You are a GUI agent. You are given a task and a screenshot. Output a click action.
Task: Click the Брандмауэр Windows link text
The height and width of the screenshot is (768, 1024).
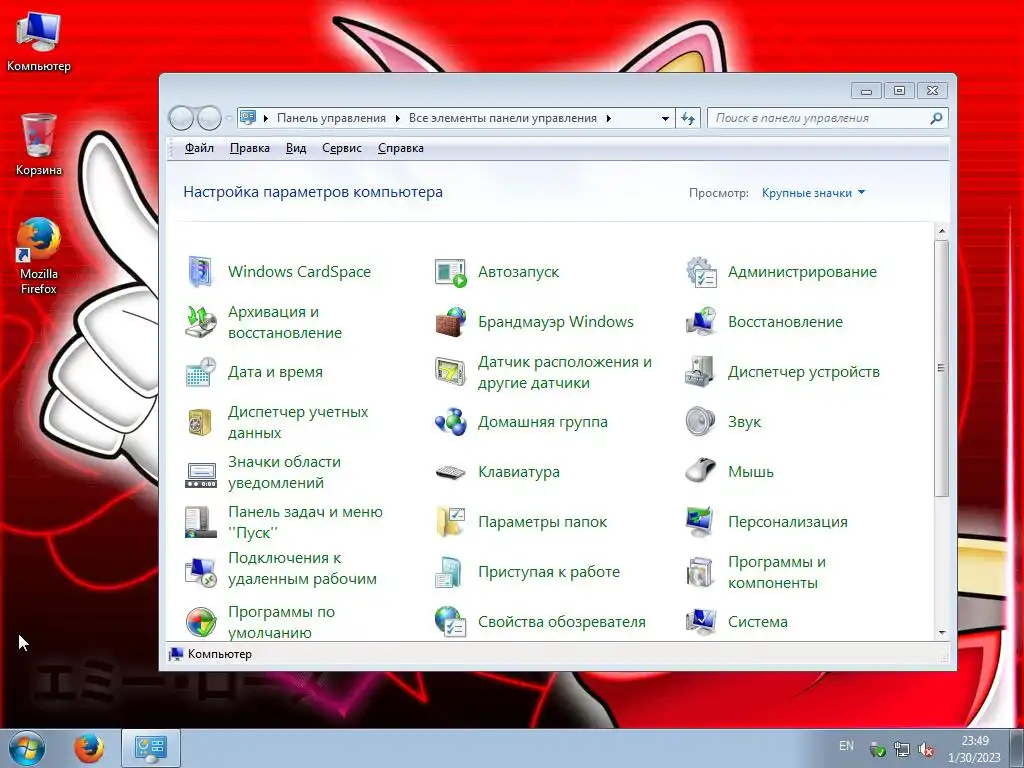pyautogui.click(x=556, y=322)
